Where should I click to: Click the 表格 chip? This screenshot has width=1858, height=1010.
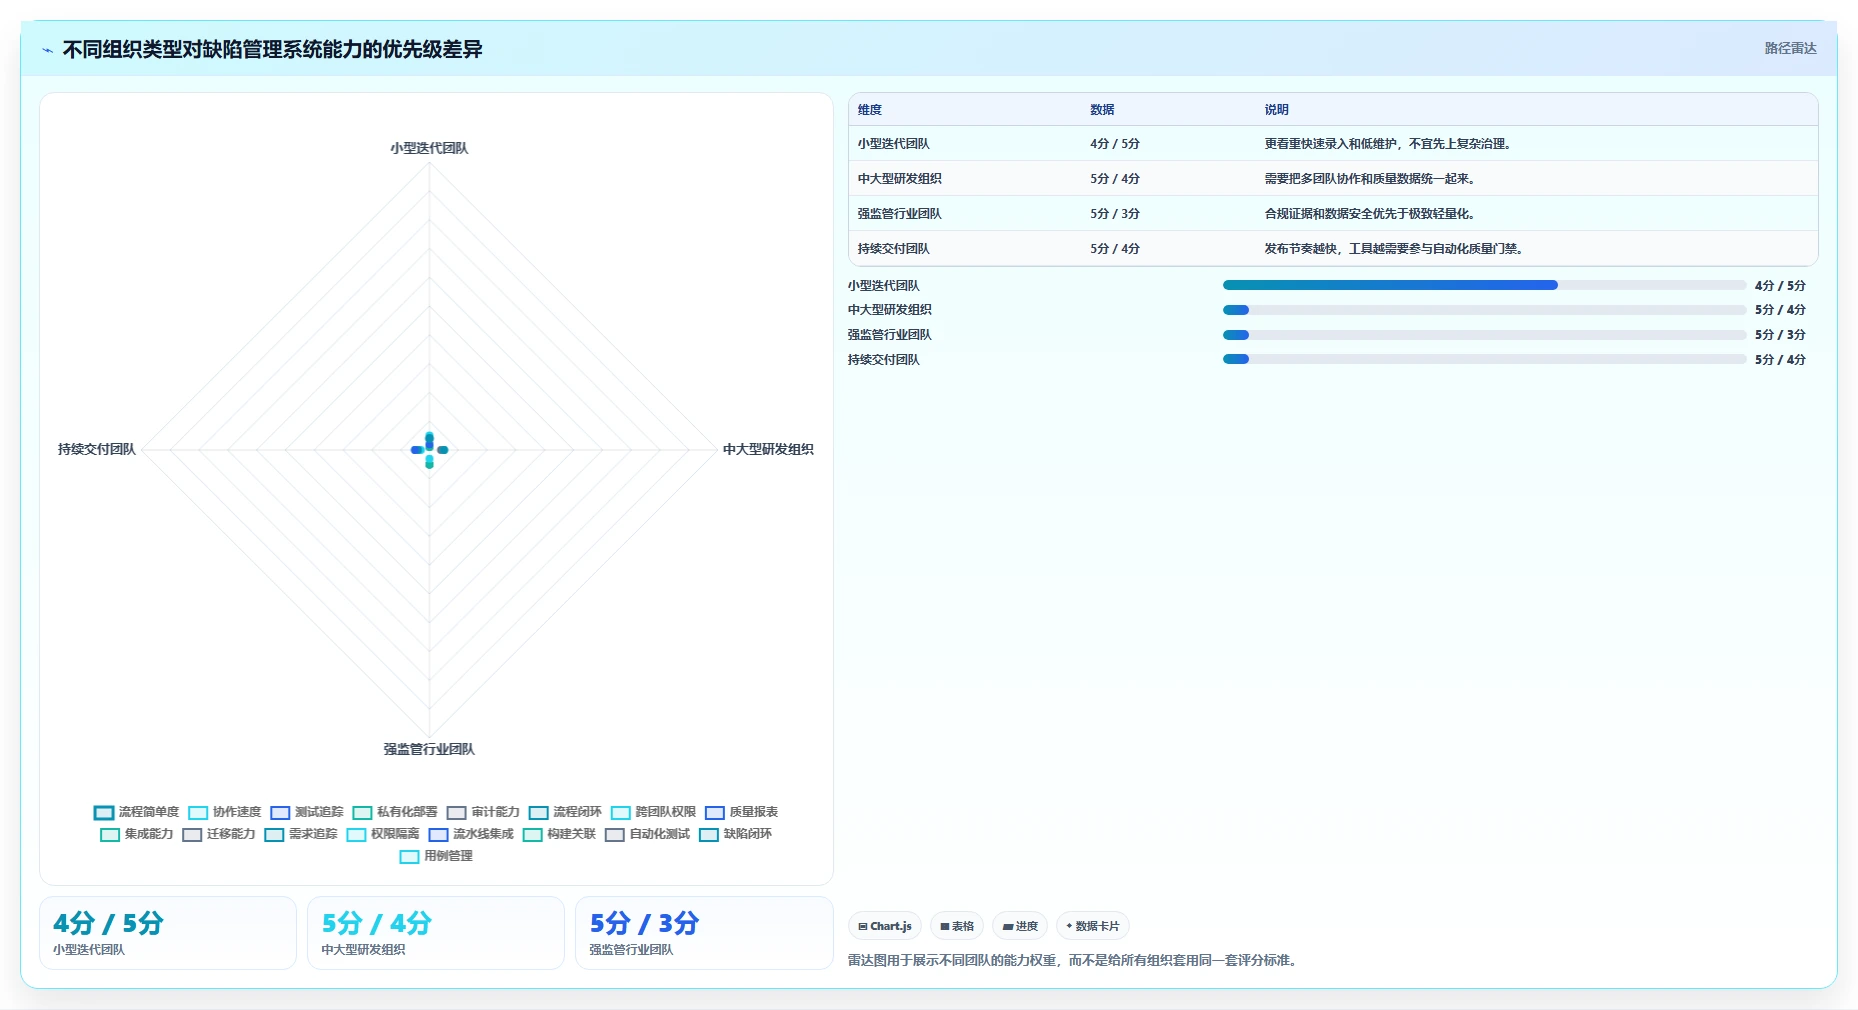pyautogui.click(x=957, y=926)
